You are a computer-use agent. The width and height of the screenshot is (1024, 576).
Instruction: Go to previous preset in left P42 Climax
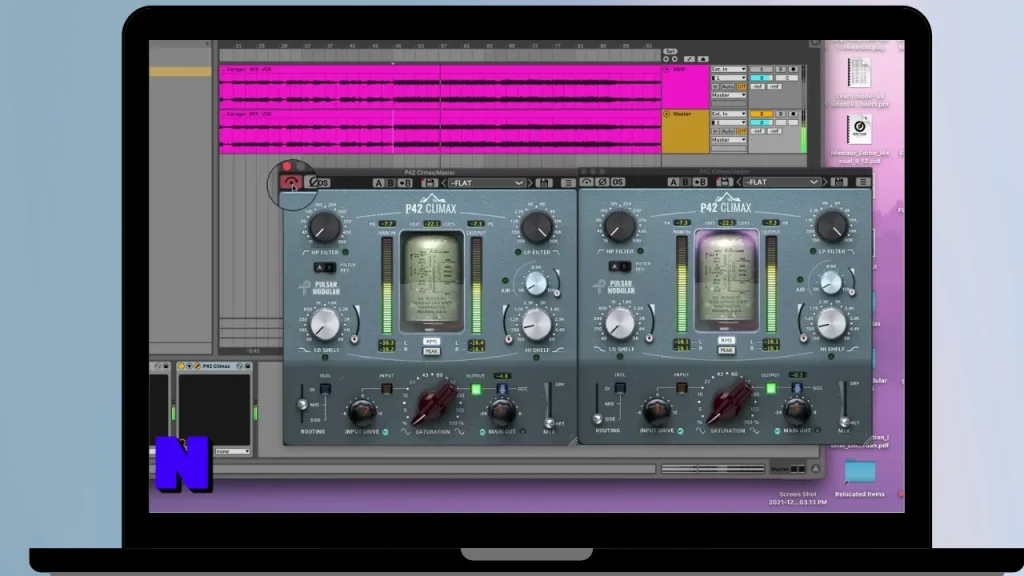pyautogui.click(x=443, y=184)
